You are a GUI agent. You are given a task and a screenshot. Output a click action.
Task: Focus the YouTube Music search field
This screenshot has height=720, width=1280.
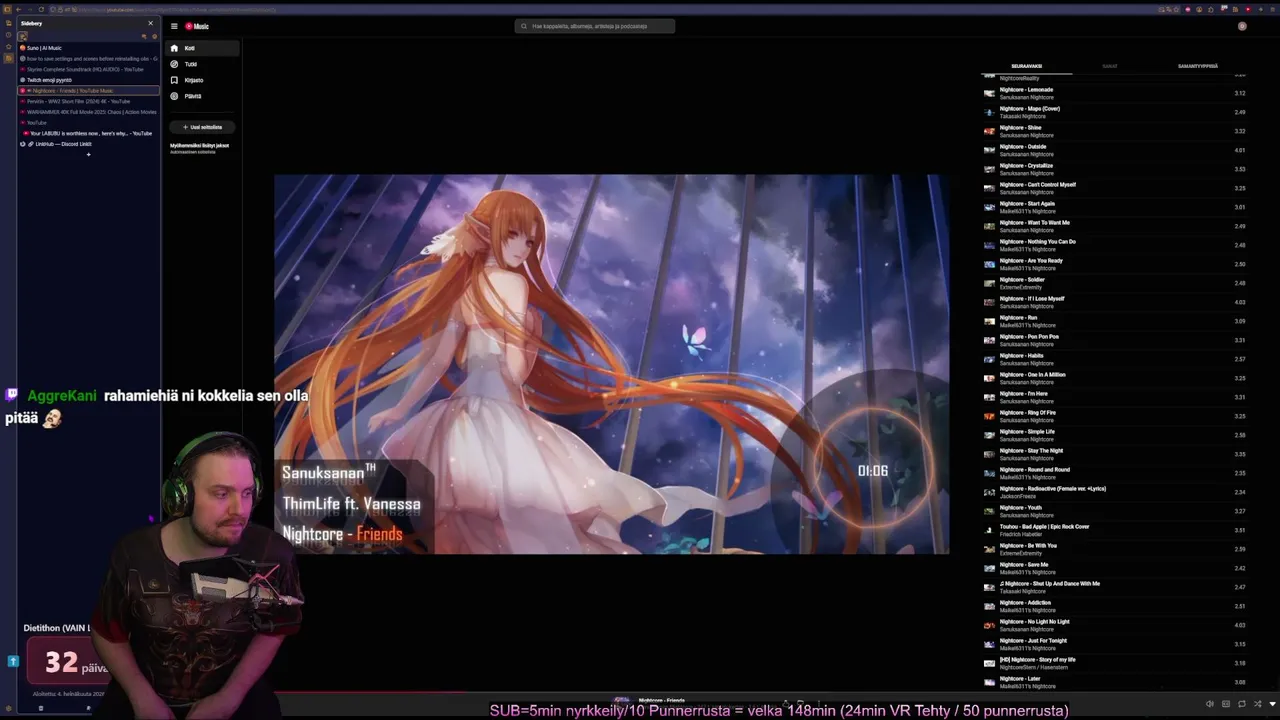tap(595, 26)
